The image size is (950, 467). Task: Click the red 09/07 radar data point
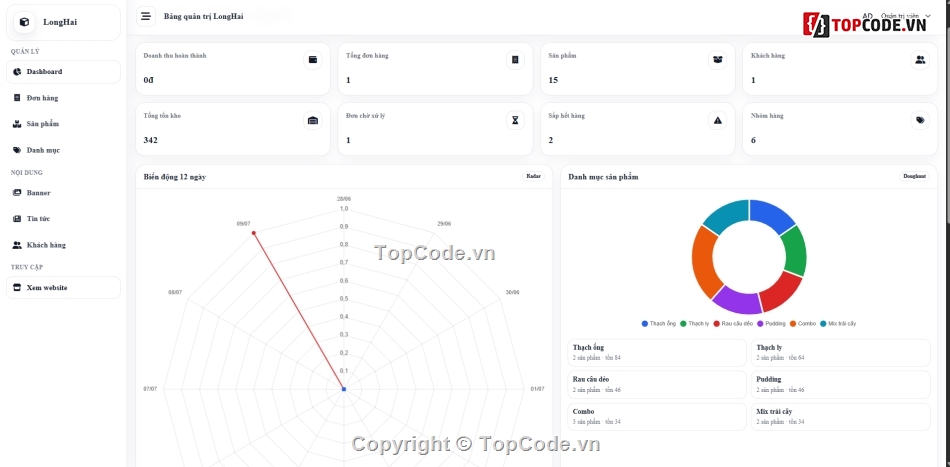[x=253, y=233]
